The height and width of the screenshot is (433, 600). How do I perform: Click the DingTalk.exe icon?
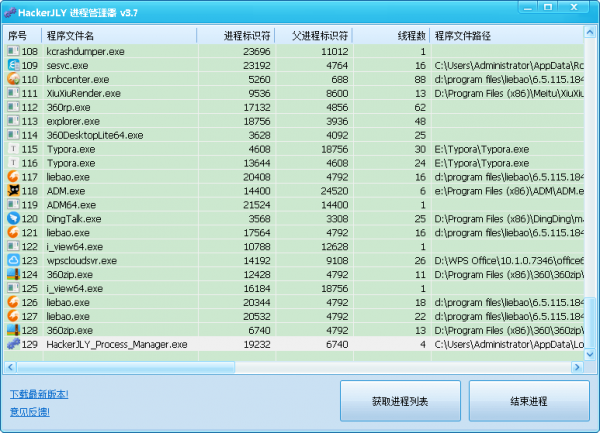(x=13, y=218)
